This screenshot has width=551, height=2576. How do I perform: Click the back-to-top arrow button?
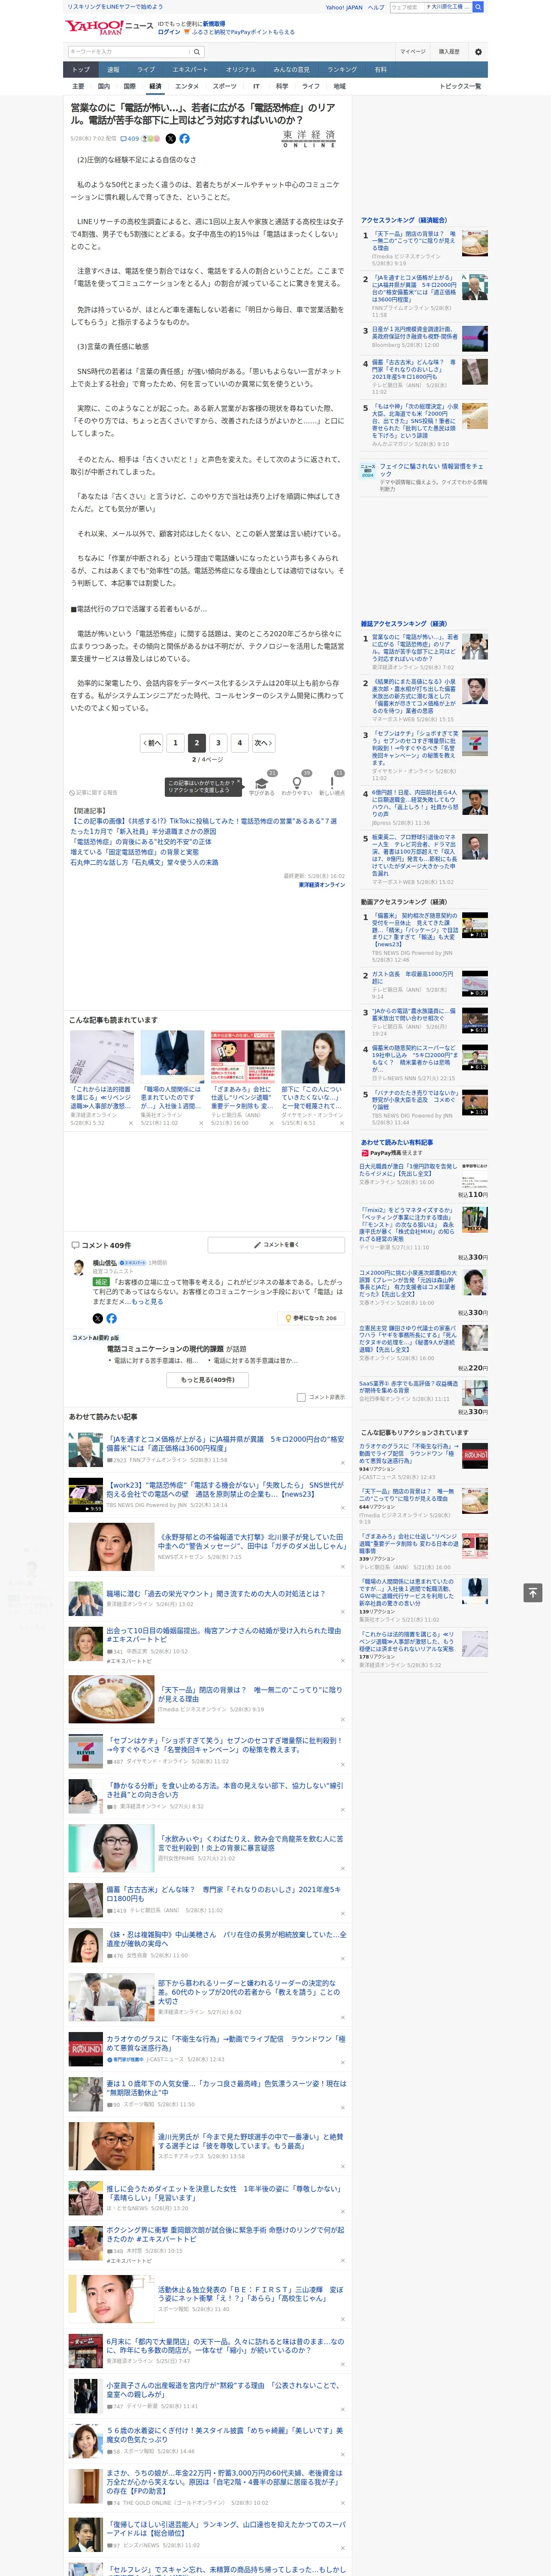pyautogui.click(x=533, y=1593)
